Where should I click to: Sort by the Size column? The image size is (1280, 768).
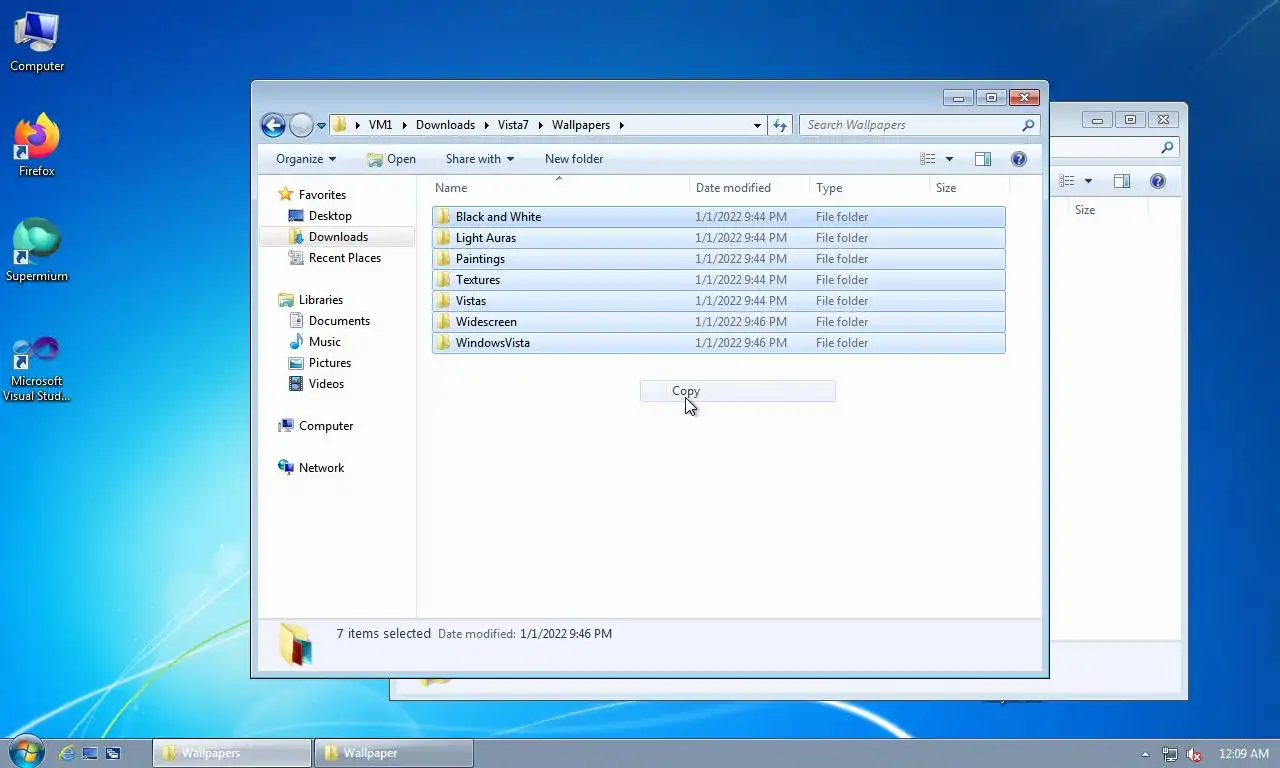969,188
